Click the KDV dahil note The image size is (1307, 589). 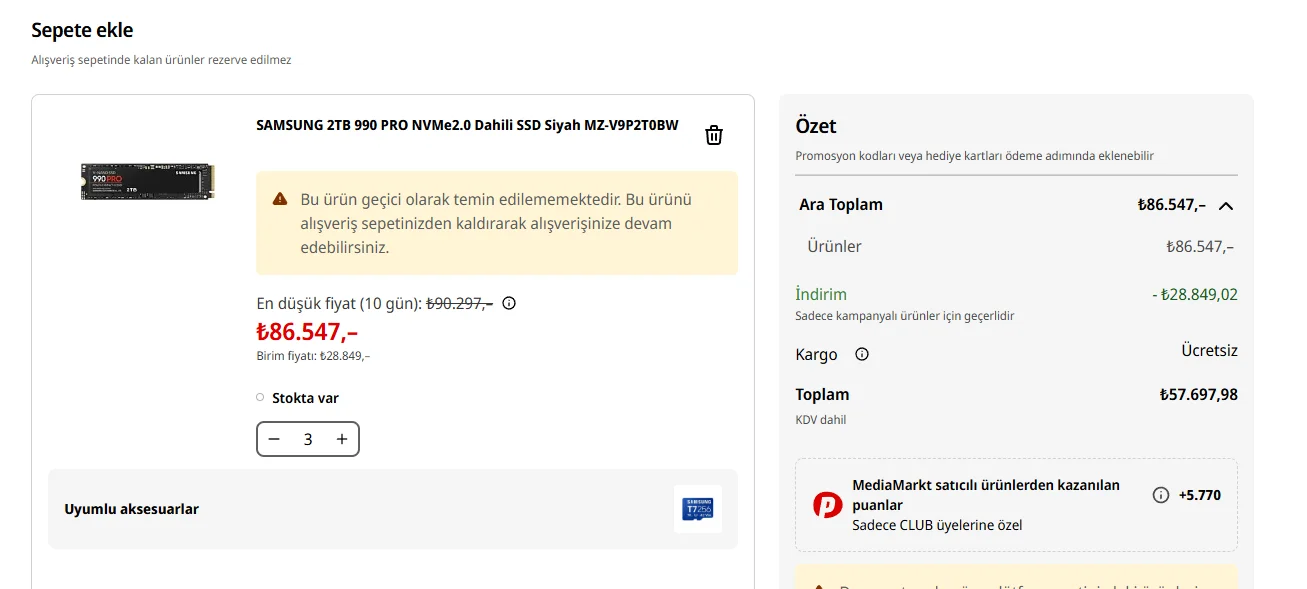(x=821, y=420)
